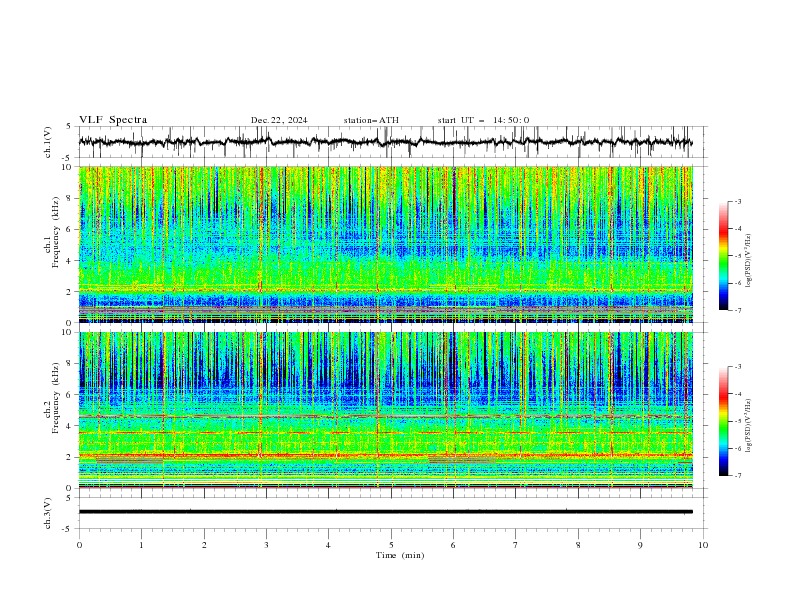
Task: Click the "10" tick on the time axis
Action: click(703, 545)
